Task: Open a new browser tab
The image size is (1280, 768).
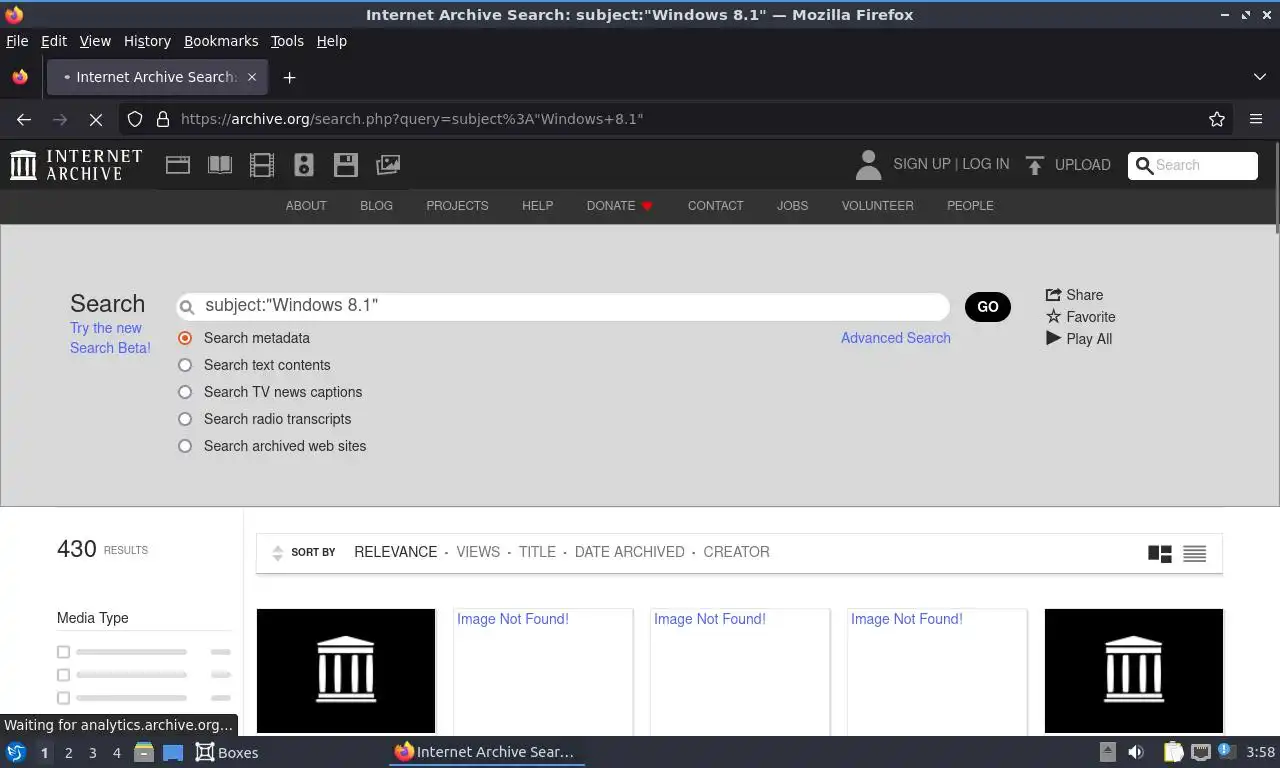Action: tap(289, 77)
